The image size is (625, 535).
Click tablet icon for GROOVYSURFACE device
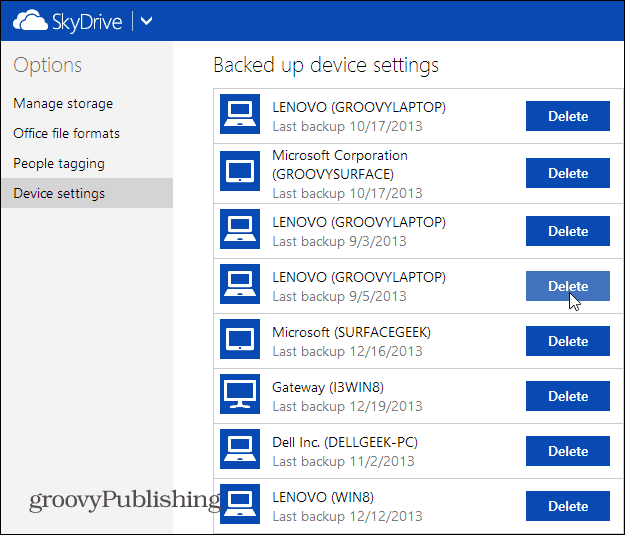(x=240, y=171)
